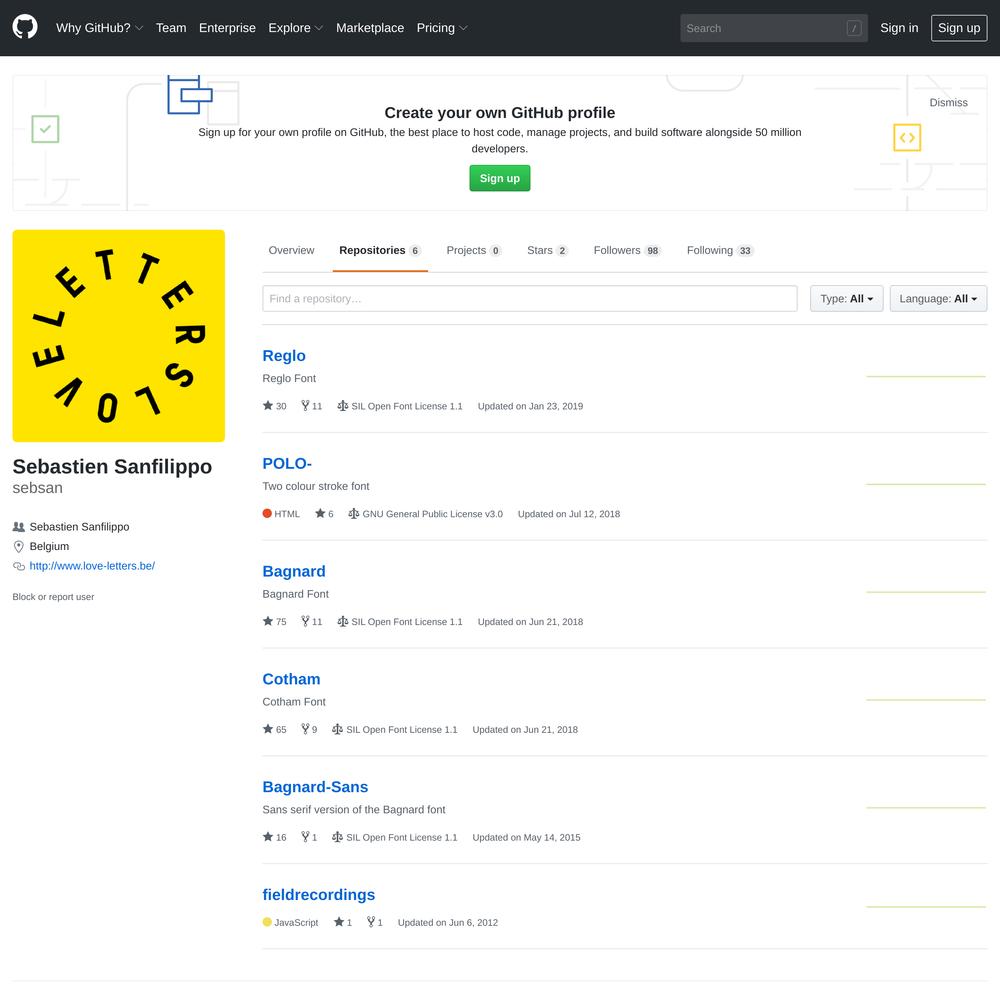Click star count icon for Bagnard-Sans

[x=268, y=837]
